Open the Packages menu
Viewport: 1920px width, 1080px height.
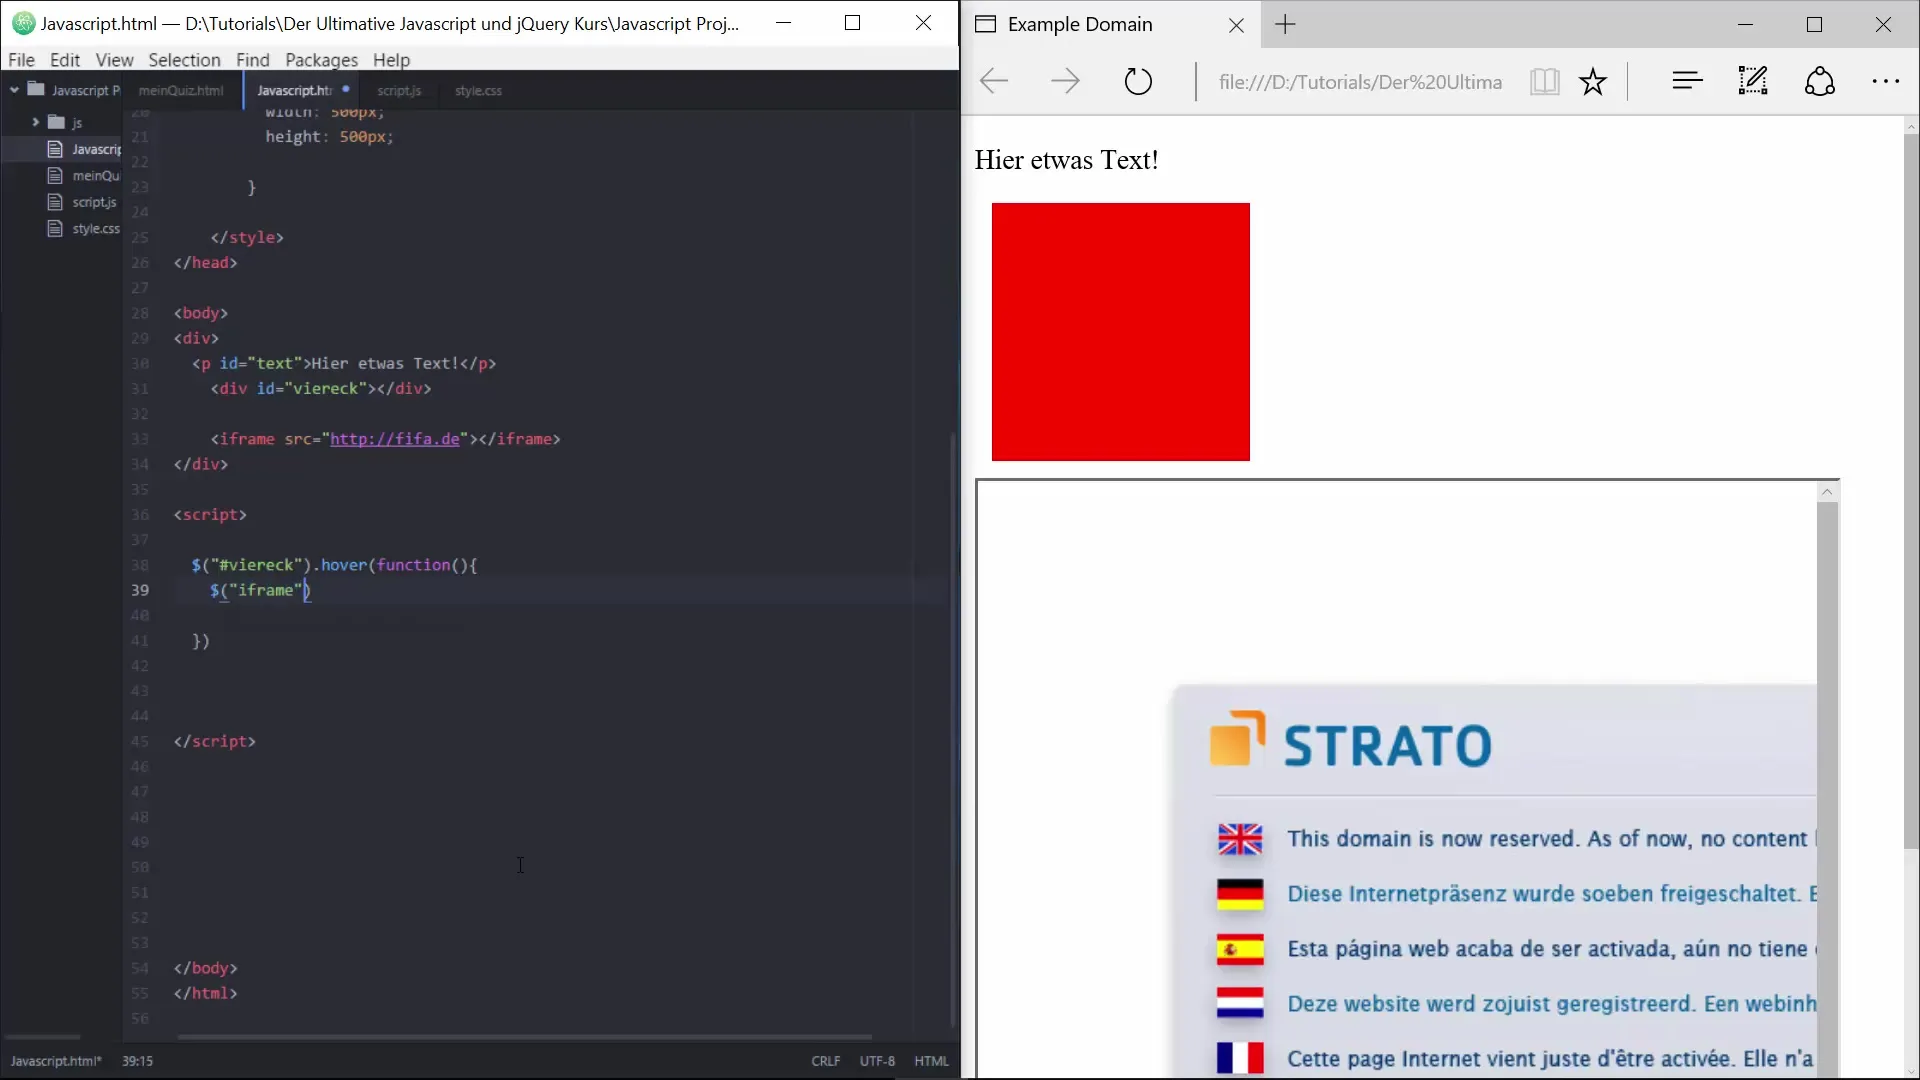[321, 60]
